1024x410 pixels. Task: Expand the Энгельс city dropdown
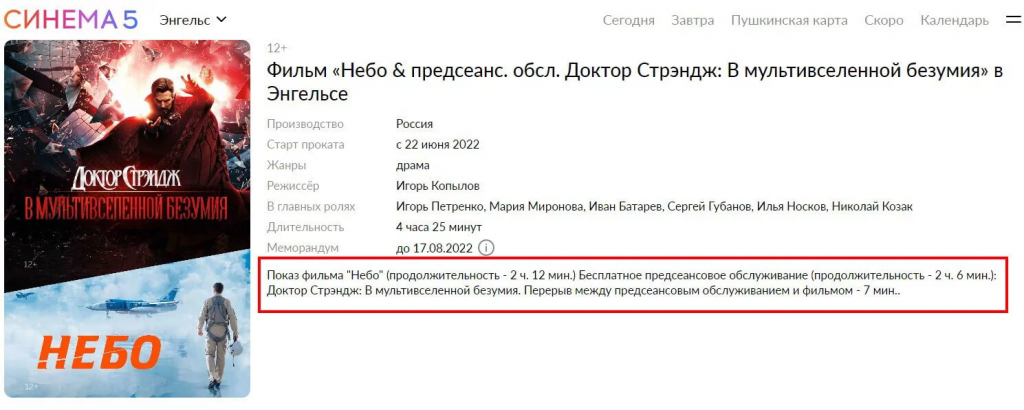click(x=193, y=20)
